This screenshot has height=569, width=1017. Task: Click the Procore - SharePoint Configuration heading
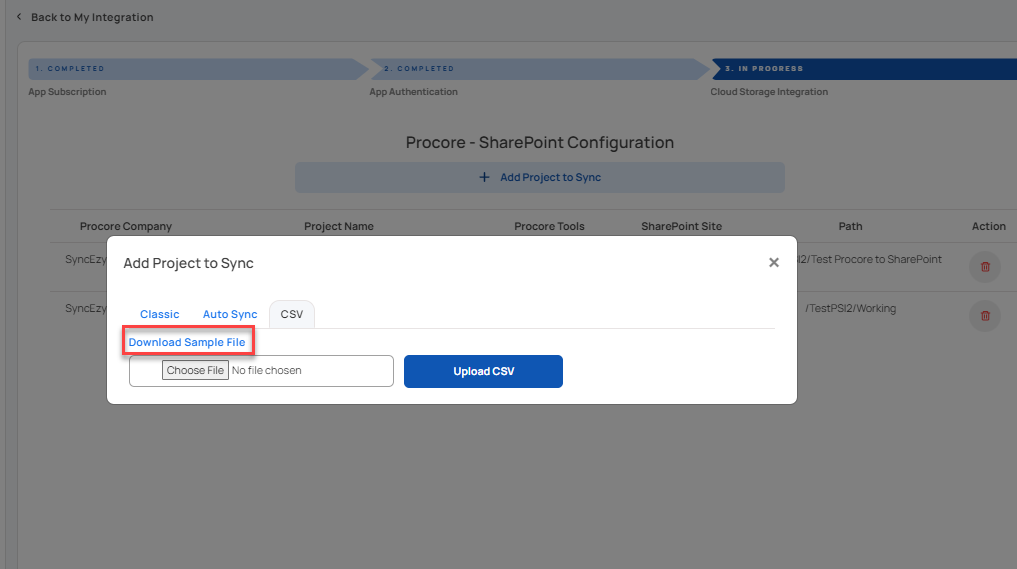click(540, 142)
